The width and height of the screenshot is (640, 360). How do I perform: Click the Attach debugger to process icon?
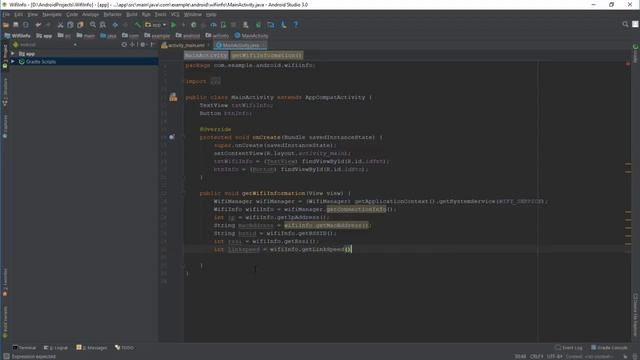pos(223,25)
